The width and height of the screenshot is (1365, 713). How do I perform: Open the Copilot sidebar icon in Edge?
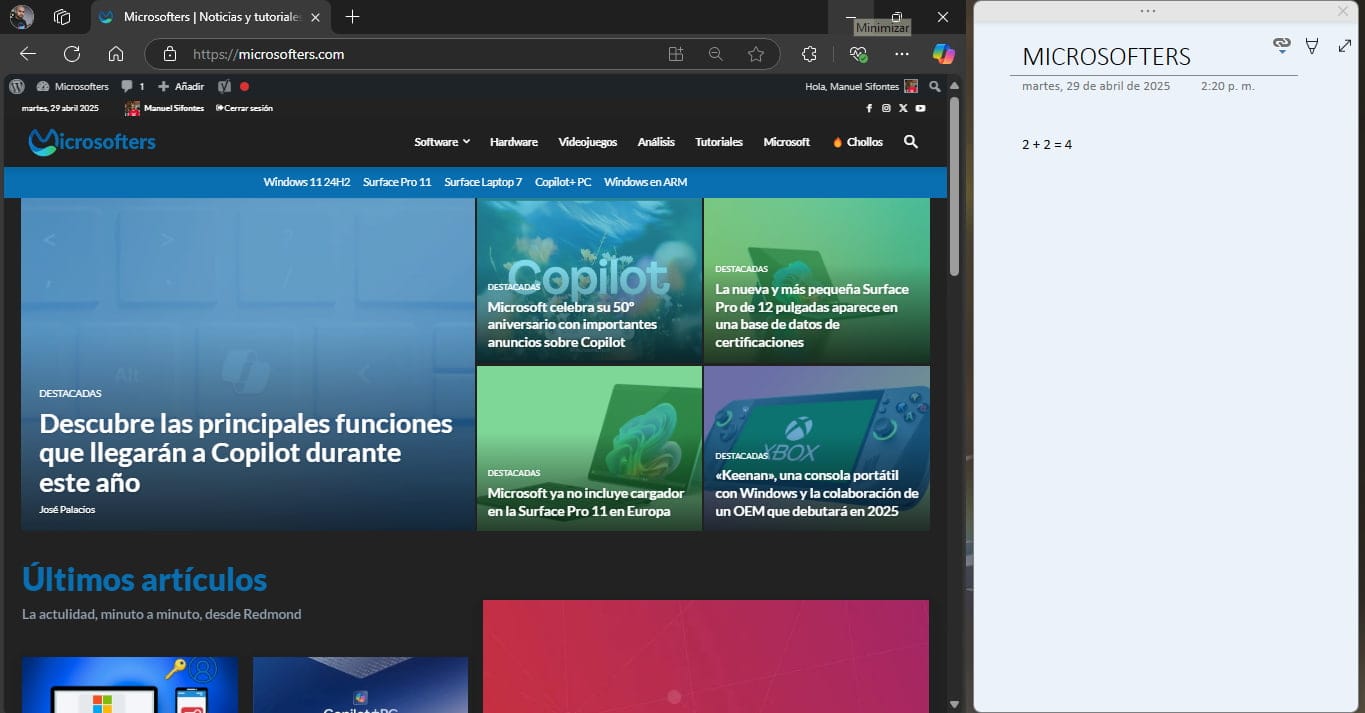pyautogui.click(x=943, y=54)
